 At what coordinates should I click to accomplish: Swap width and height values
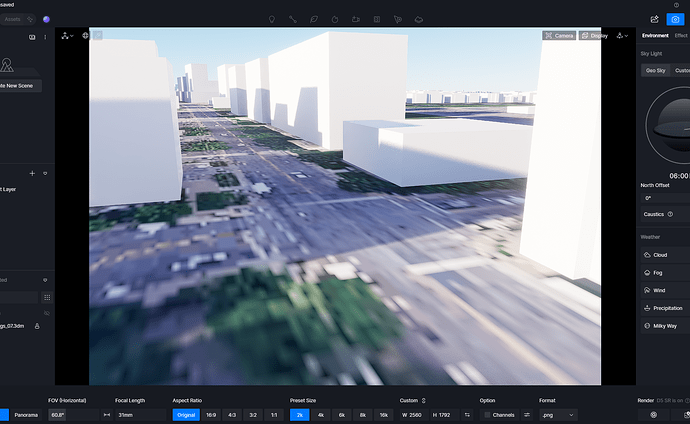point(467,415)
